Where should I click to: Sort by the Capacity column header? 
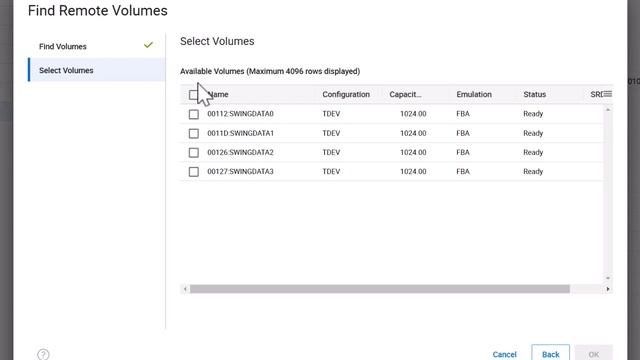(405, 94)
